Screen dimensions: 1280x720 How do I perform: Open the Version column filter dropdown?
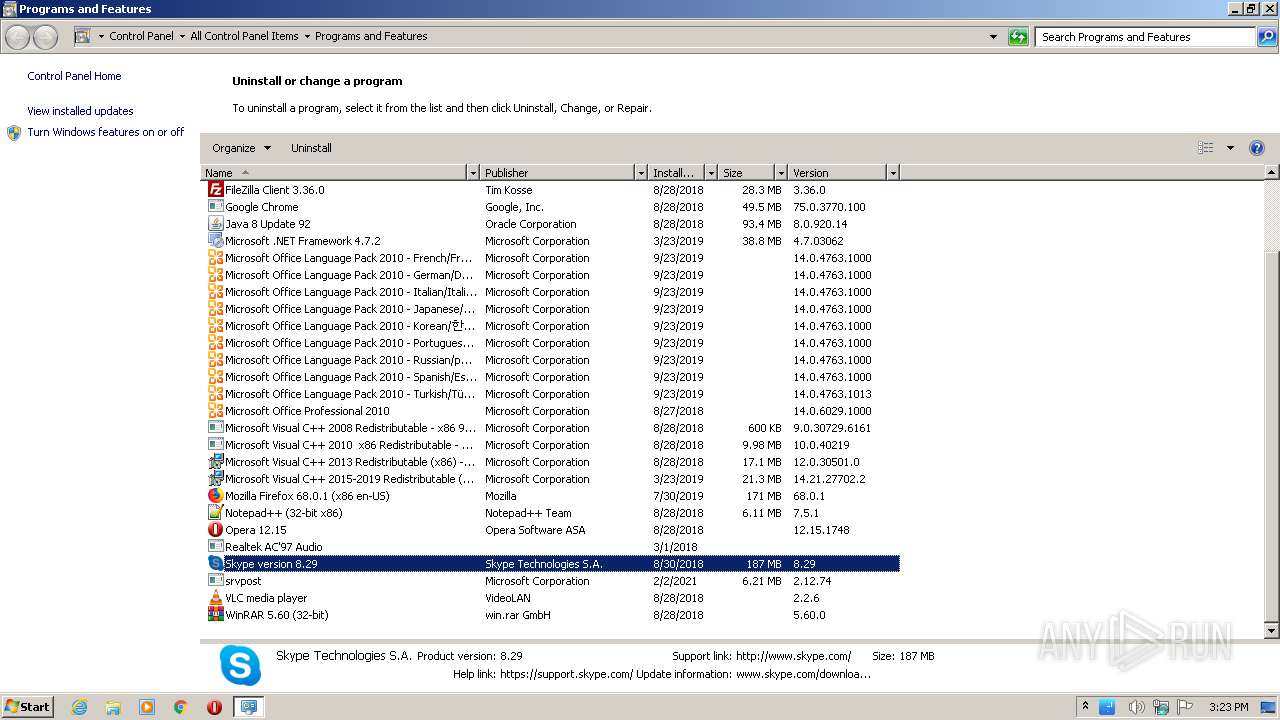tap(893, 173)
